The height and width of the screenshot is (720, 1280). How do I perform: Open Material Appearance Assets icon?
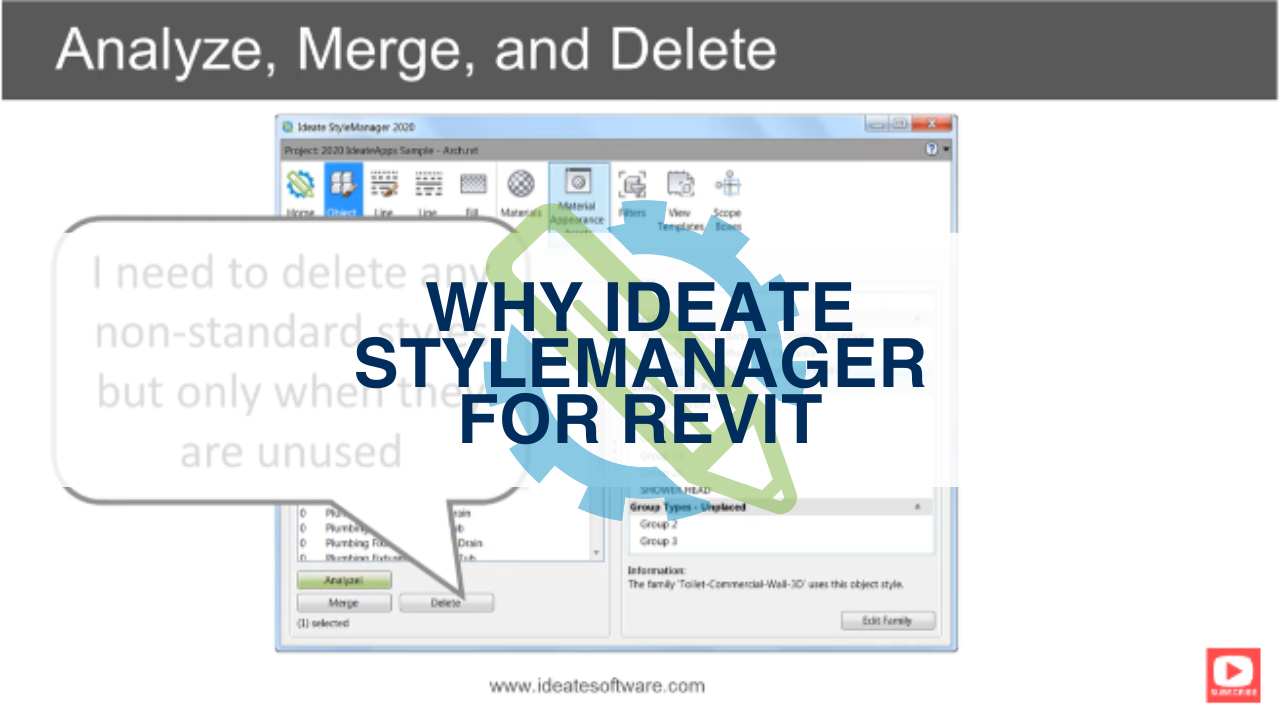pos(578,181)
